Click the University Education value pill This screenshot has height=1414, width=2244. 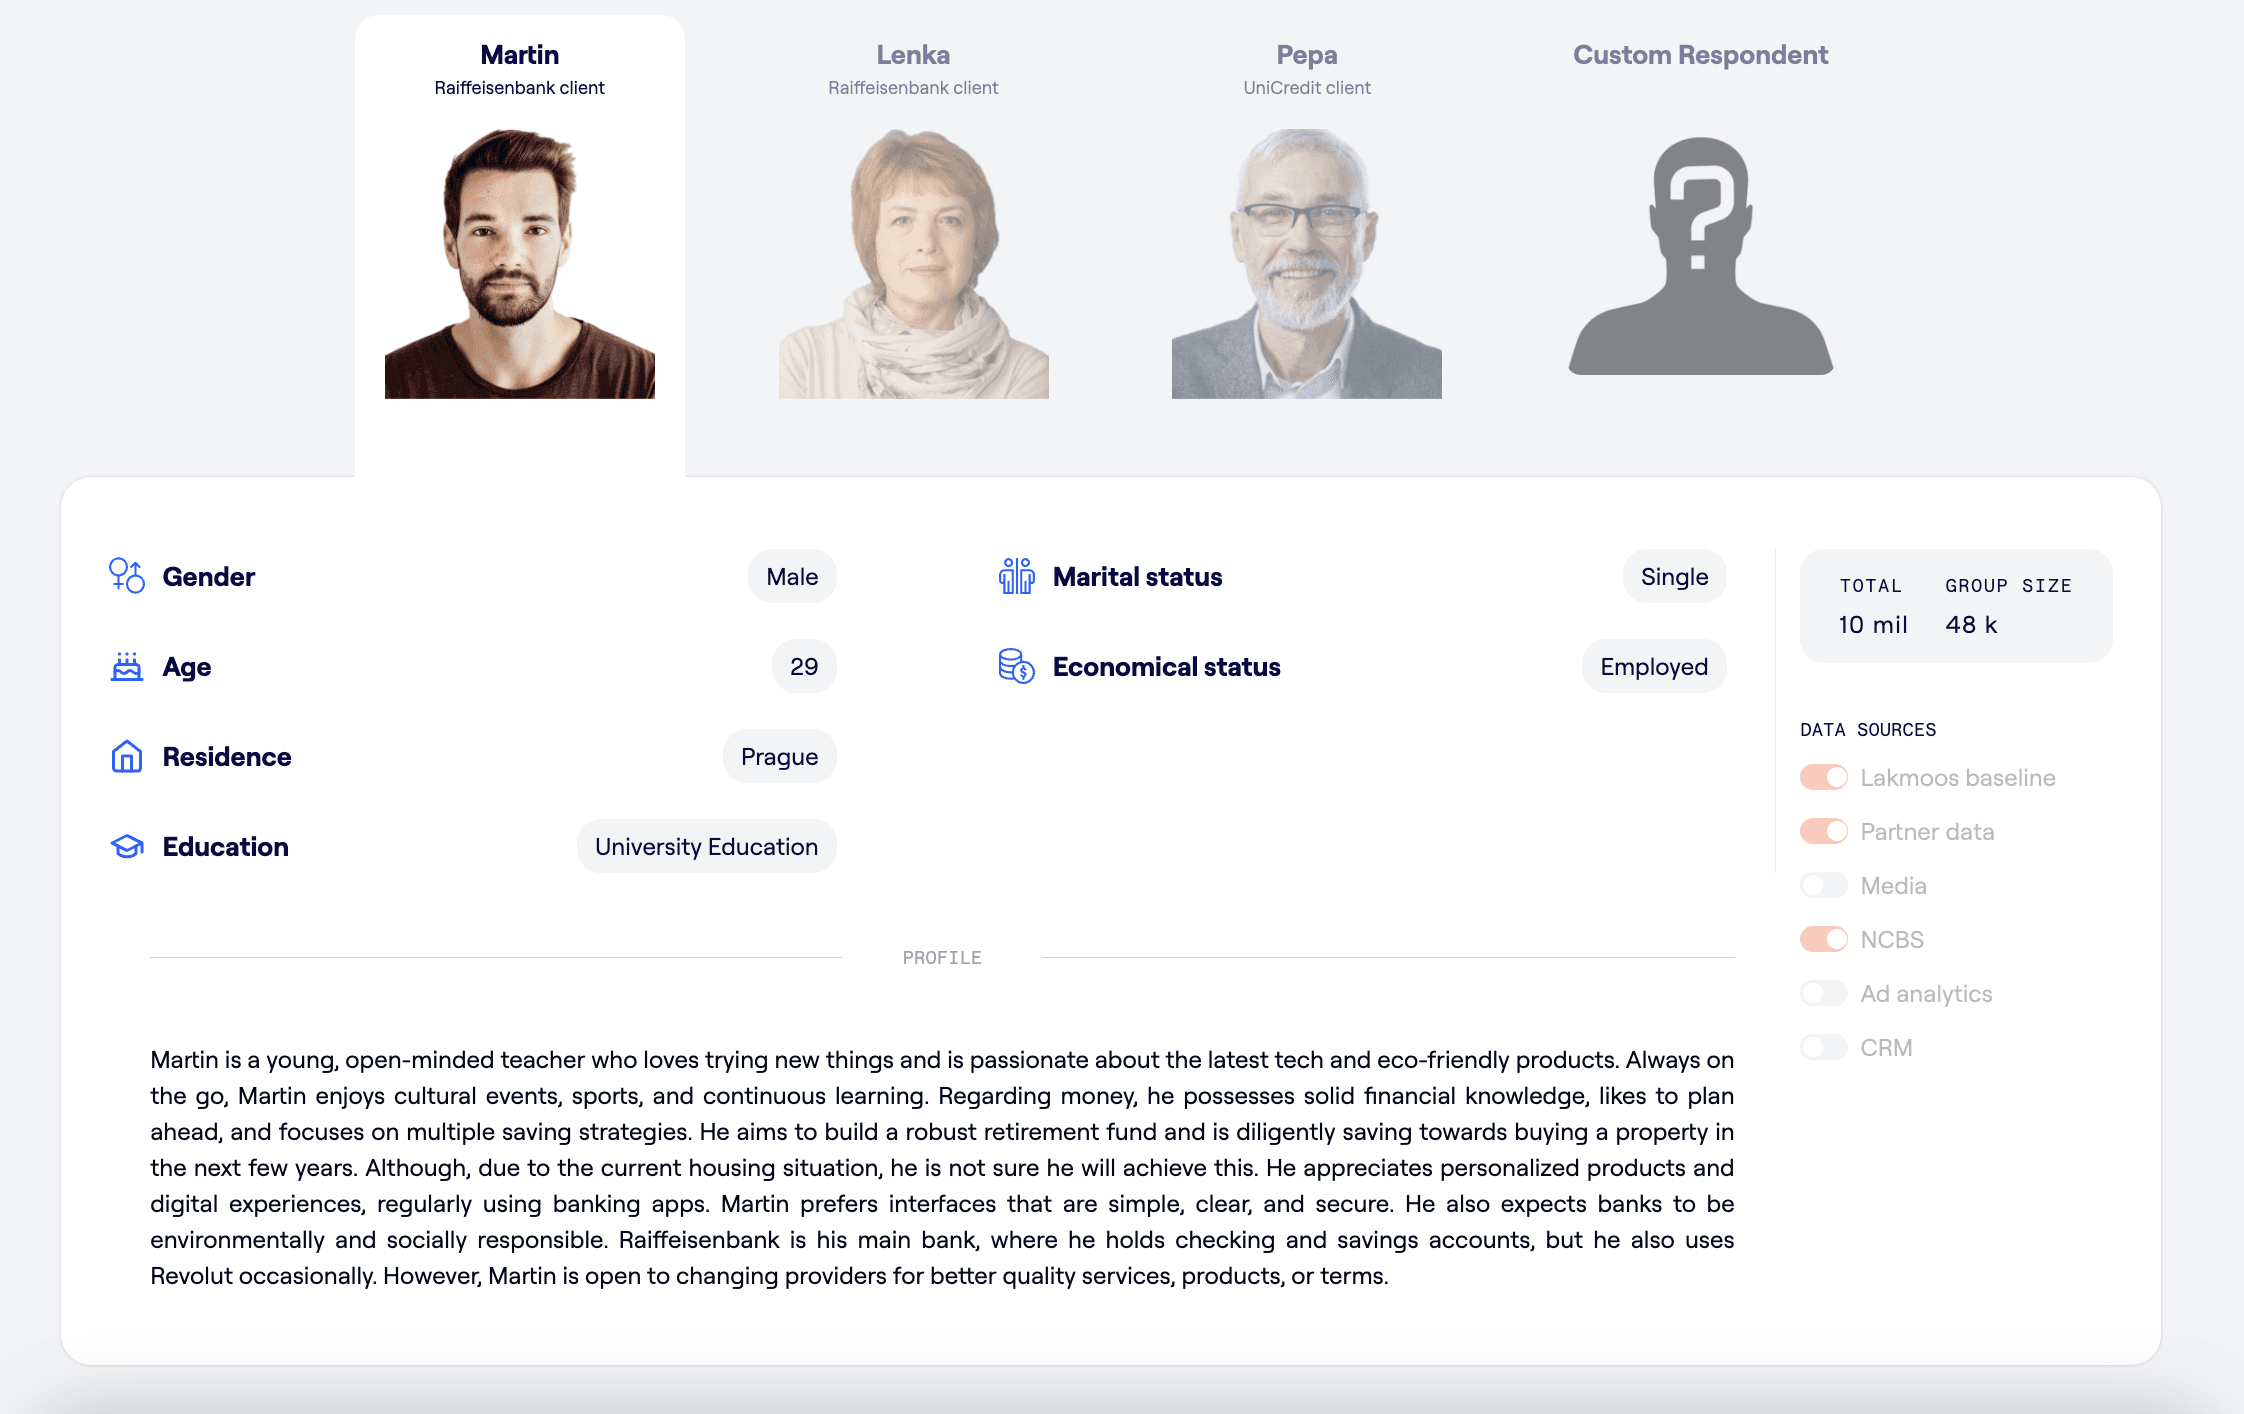click(706, 847)
